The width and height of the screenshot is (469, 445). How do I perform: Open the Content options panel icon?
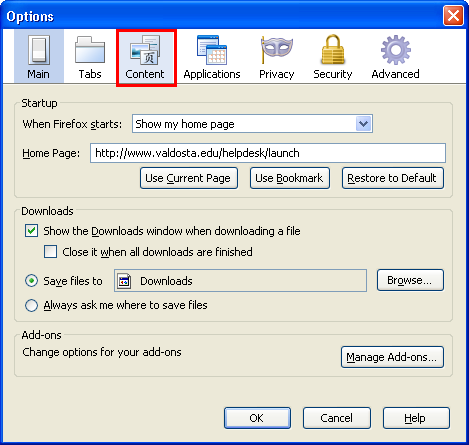(145, 50)
